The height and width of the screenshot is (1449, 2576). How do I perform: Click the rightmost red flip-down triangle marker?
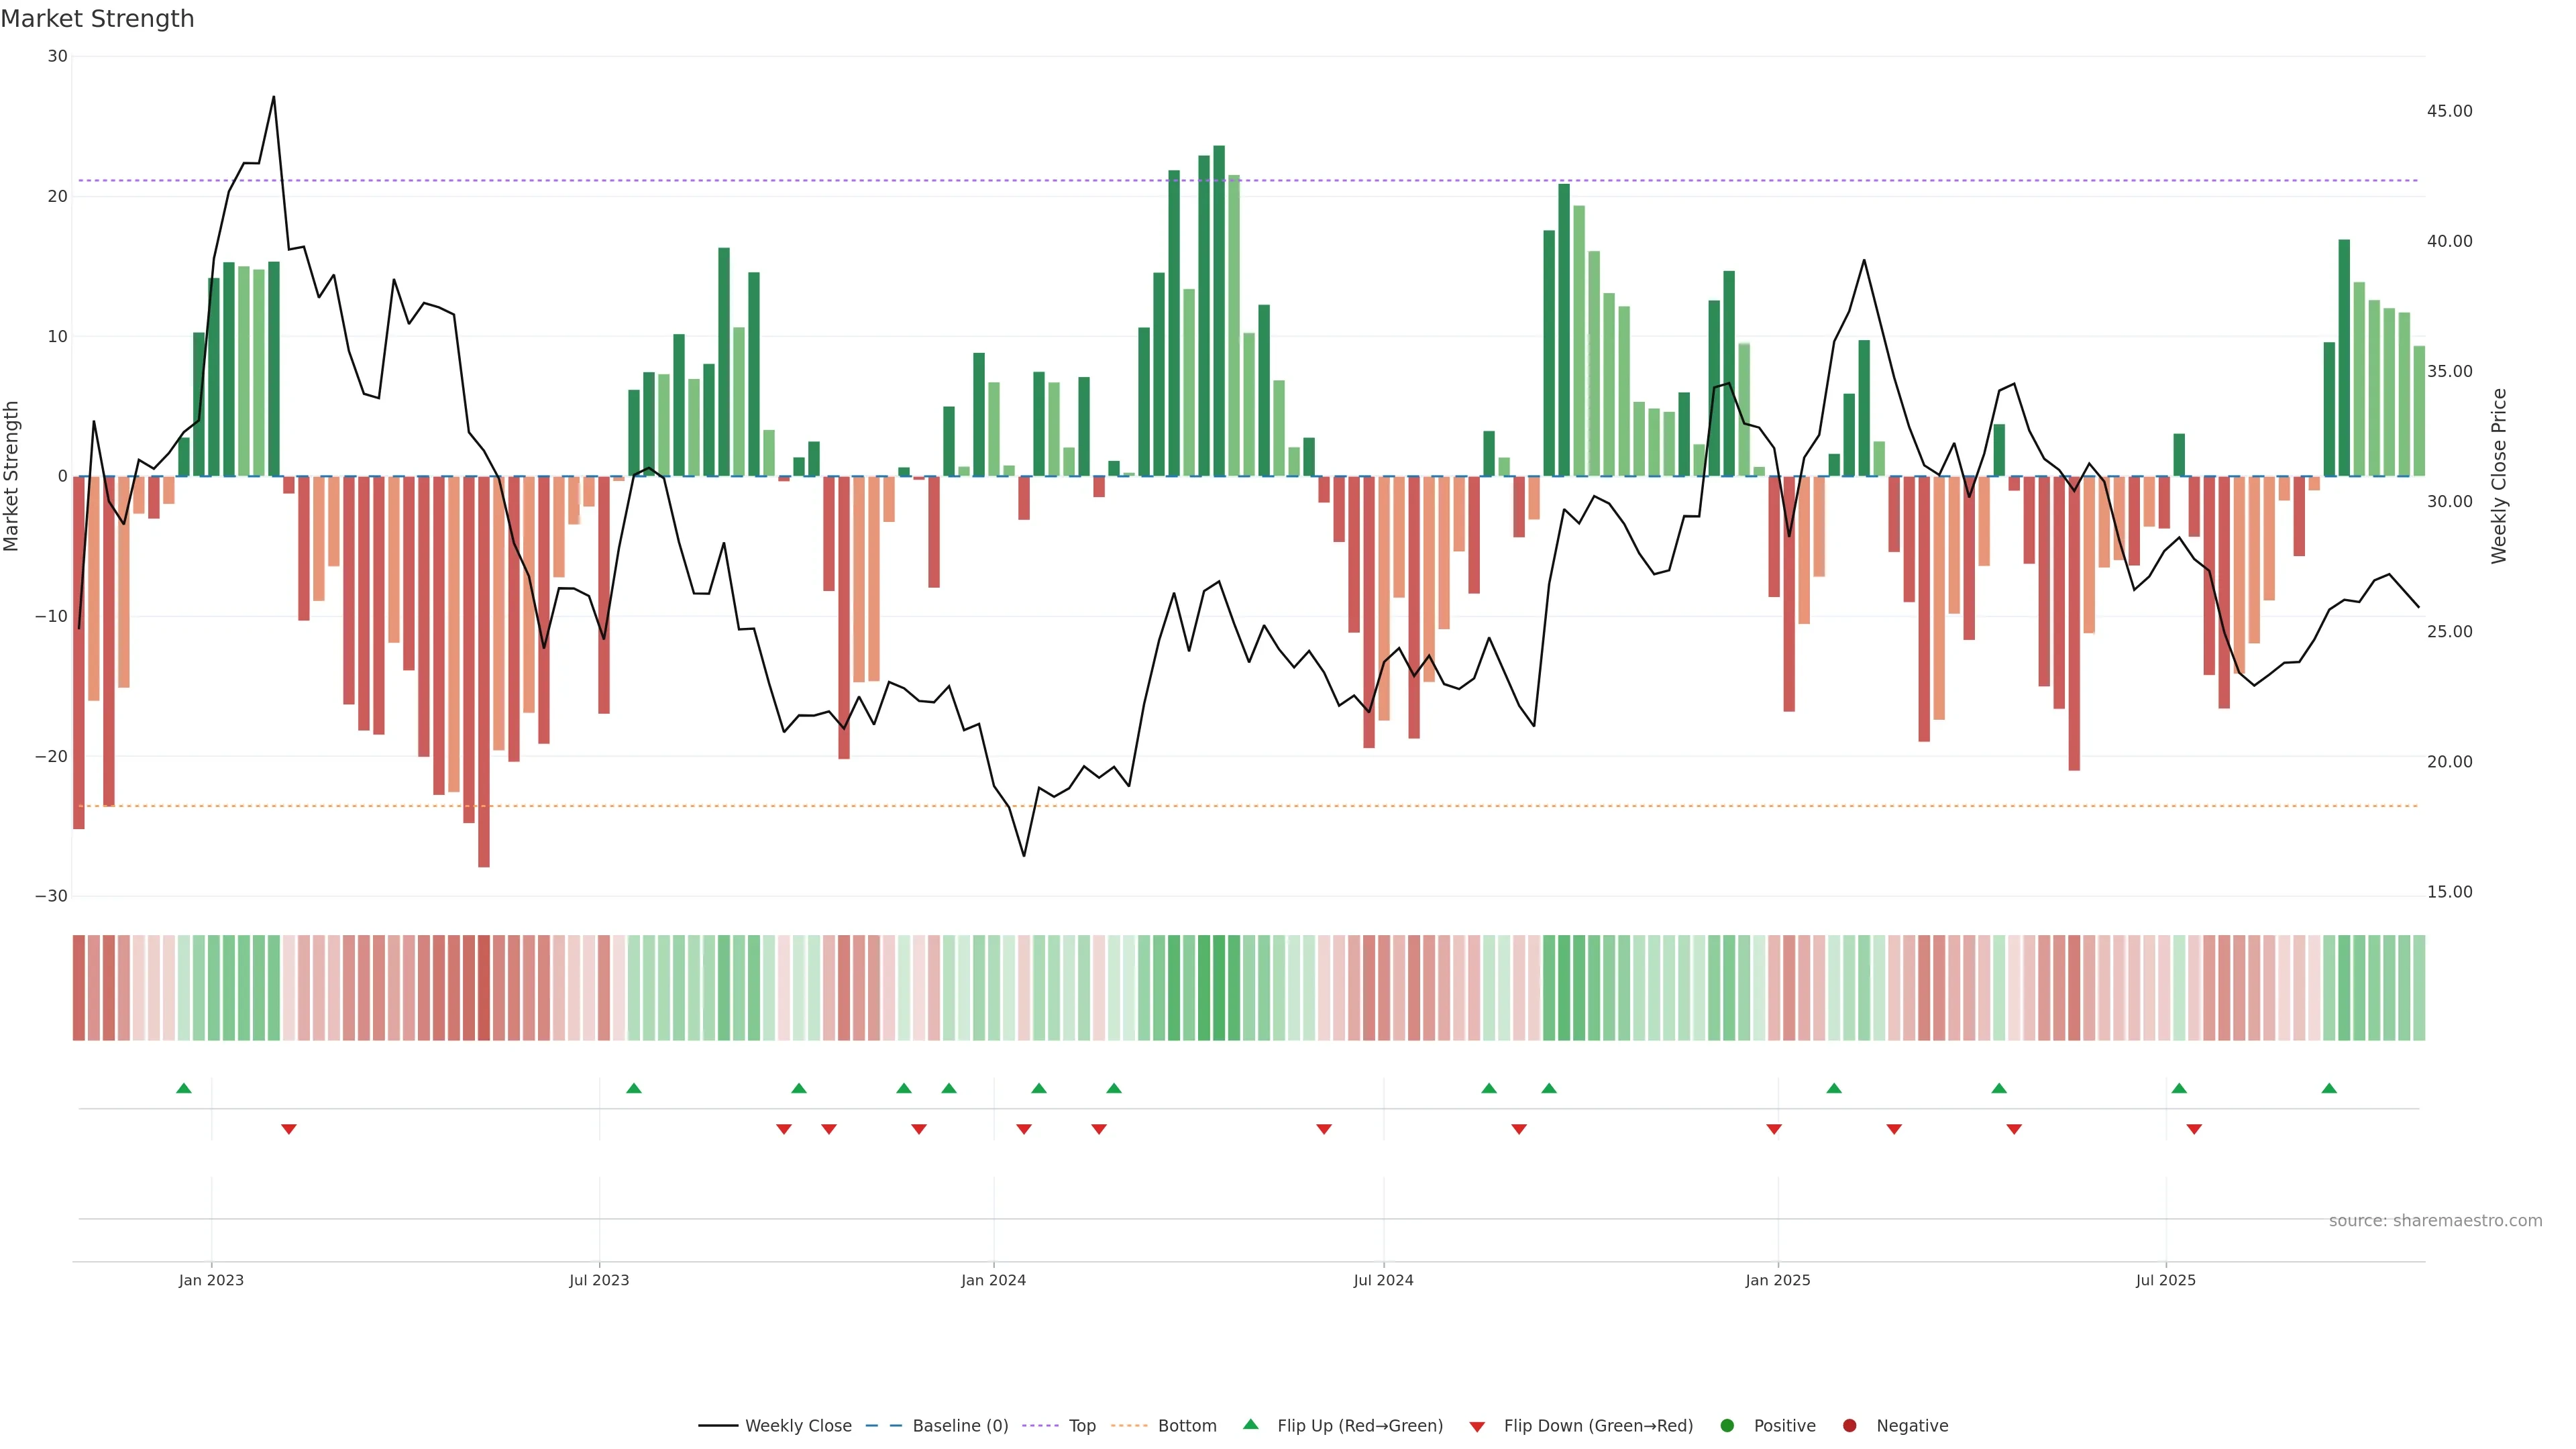tap(2194, 1129)
